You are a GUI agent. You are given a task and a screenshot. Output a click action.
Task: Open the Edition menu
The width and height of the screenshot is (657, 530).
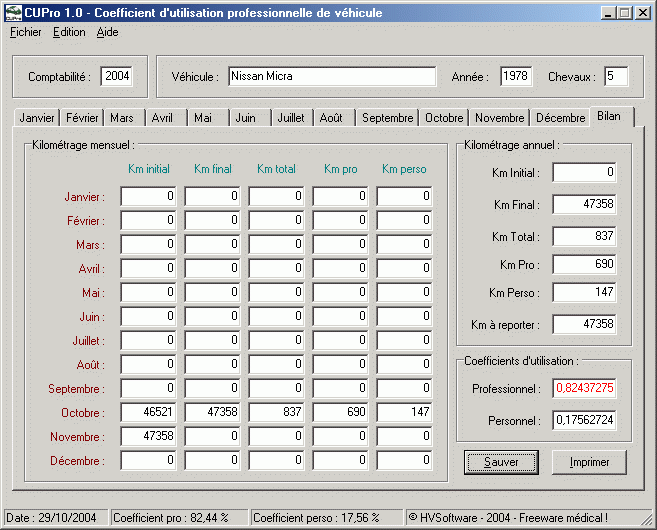point(68,32)
